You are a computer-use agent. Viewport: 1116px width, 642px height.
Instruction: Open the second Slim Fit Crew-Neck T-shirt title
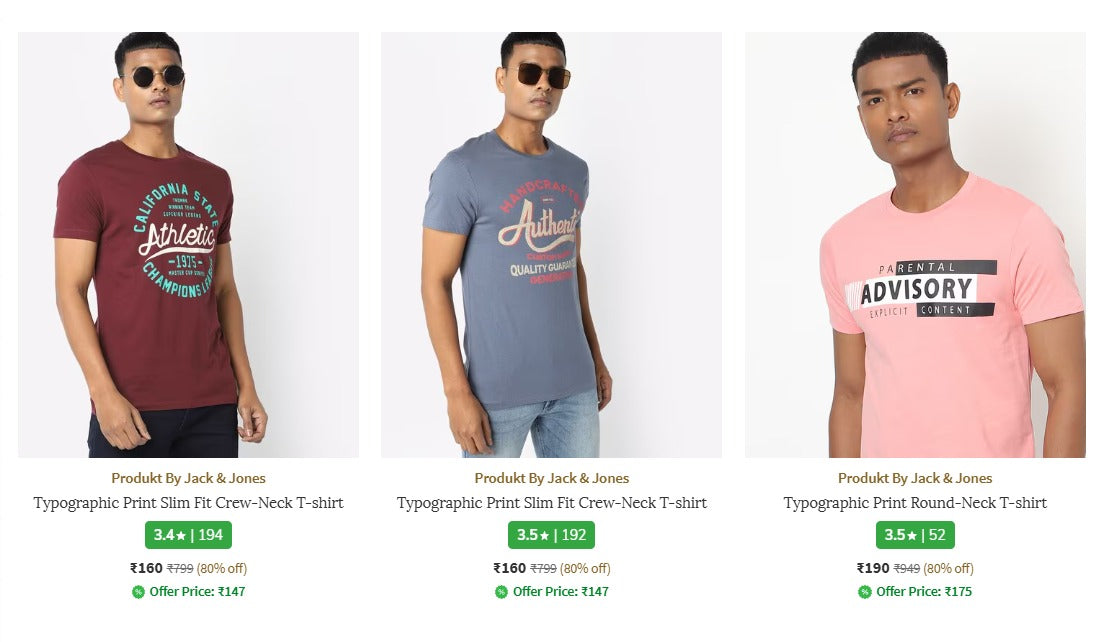[x=551, y=503]
